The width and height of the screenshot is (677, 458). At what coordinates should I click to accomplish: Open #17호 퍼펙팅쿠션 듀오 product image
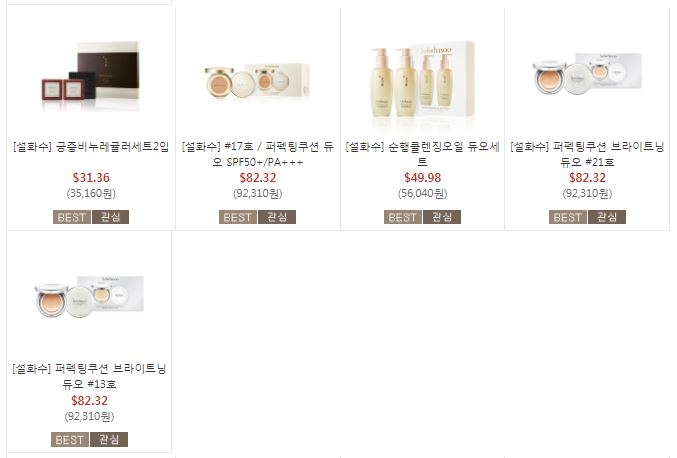[x=258, y=81]
